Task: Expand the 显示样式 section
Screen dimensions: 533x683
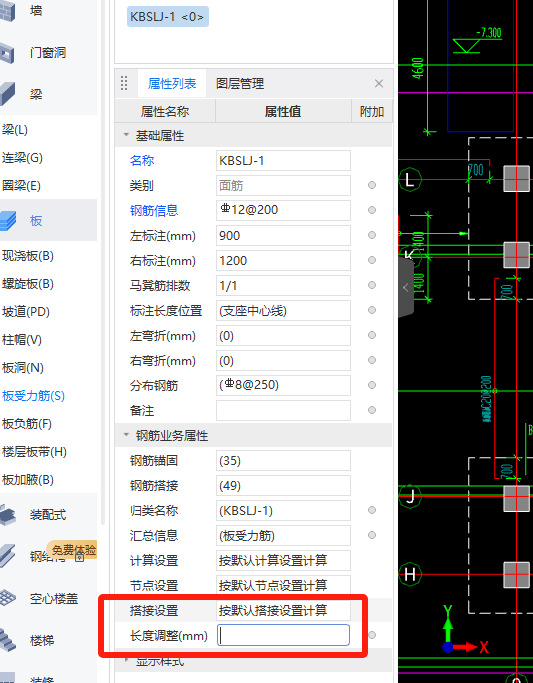Action: tap(126, 659)
